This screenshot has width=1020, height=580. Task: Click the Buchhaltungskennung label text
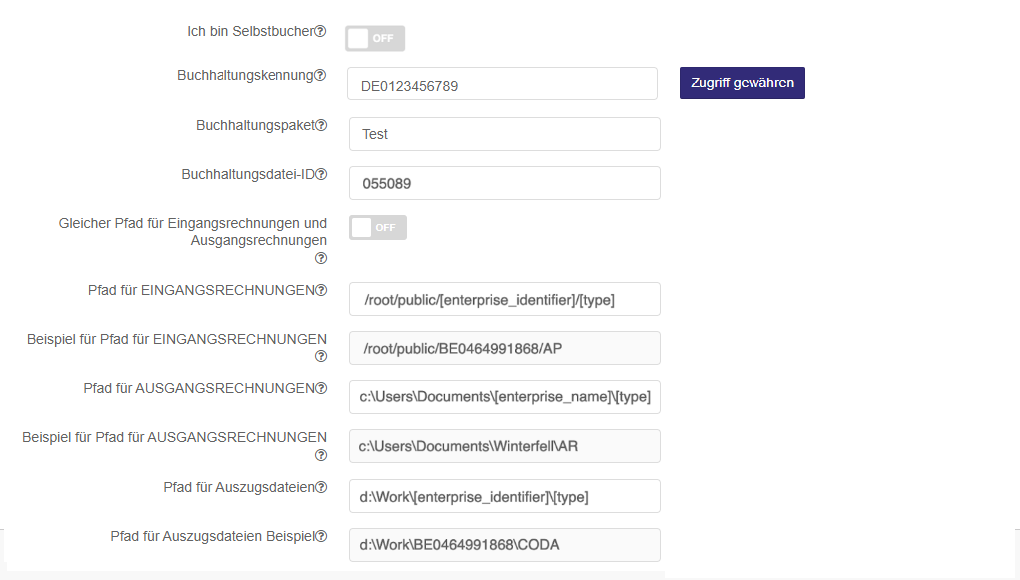[246, 75]
